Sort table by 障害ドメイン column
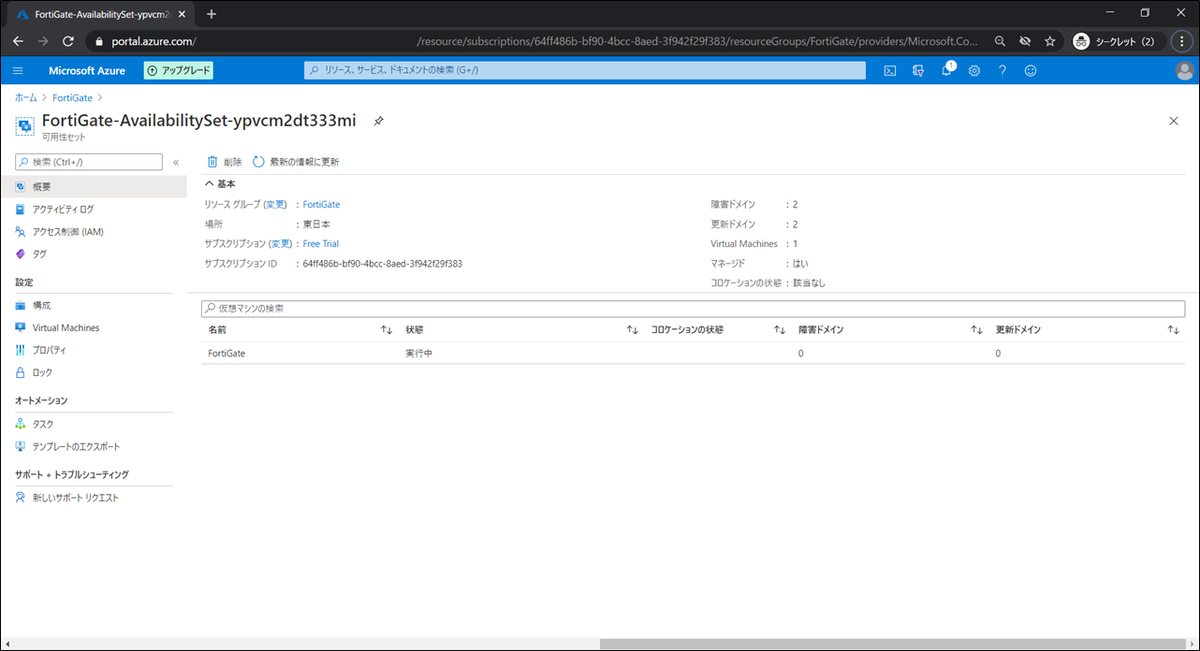This screenshot has height=651, width=1200. point(977,330)
